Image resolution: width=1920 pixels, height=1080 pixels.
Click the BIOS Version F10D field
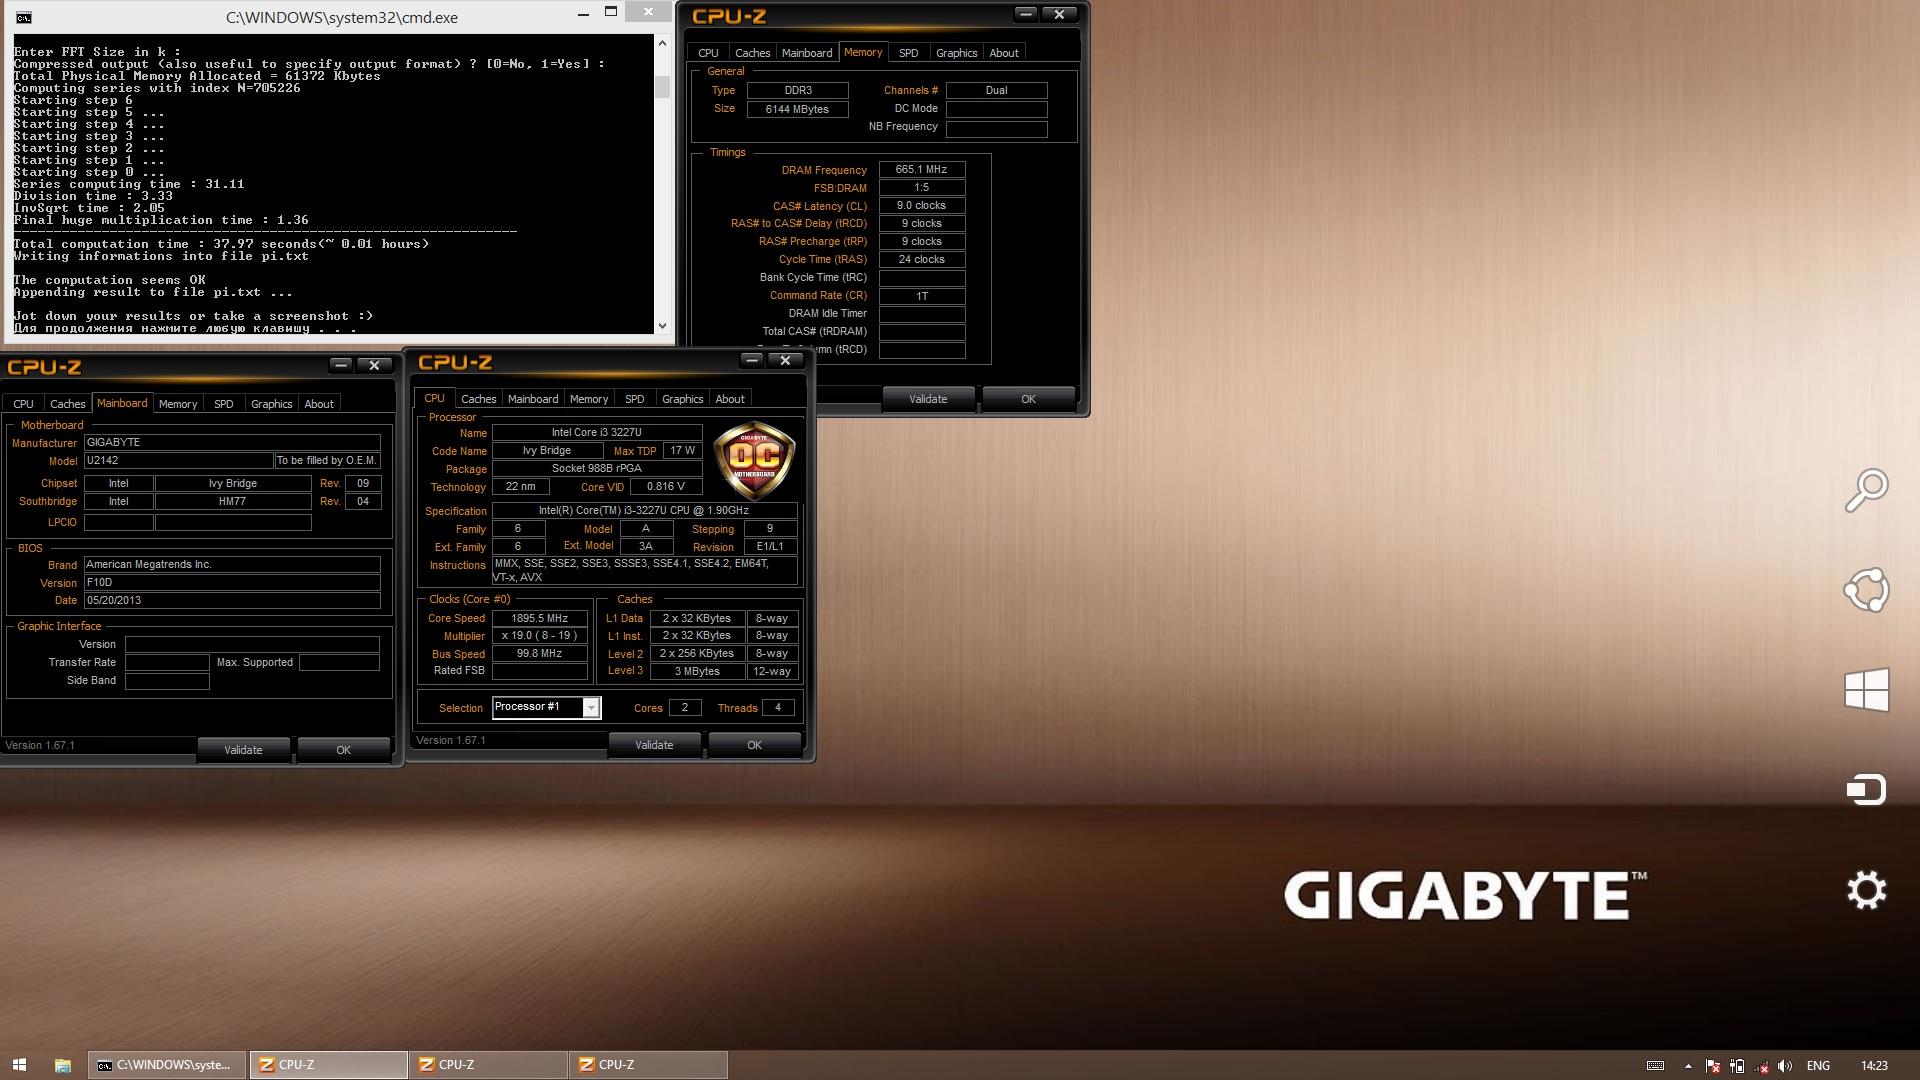(x=232, y=582)
